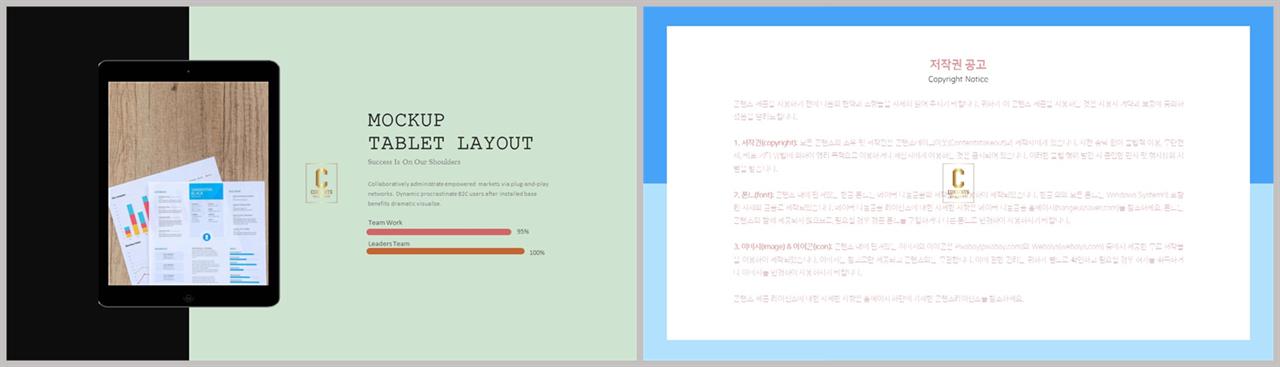Click the '3. 이미지(image) & 아이콘(icon)' paragraph

click(958, 259)
